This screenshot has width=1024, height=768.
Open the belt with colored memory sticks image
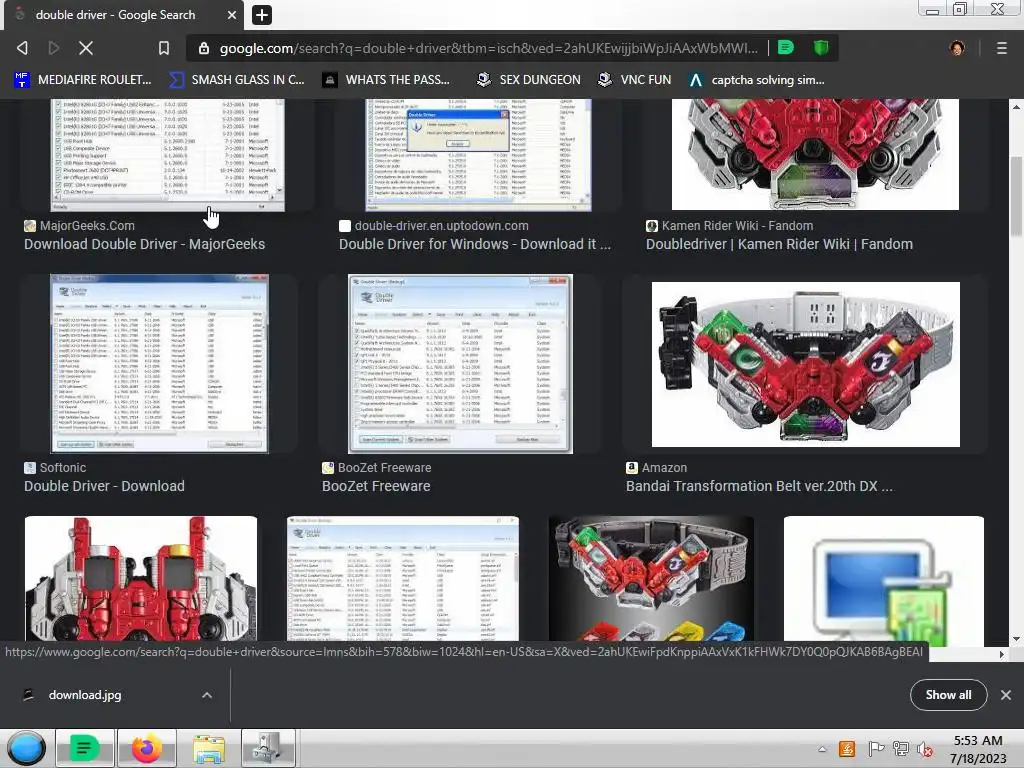point(651,579)
